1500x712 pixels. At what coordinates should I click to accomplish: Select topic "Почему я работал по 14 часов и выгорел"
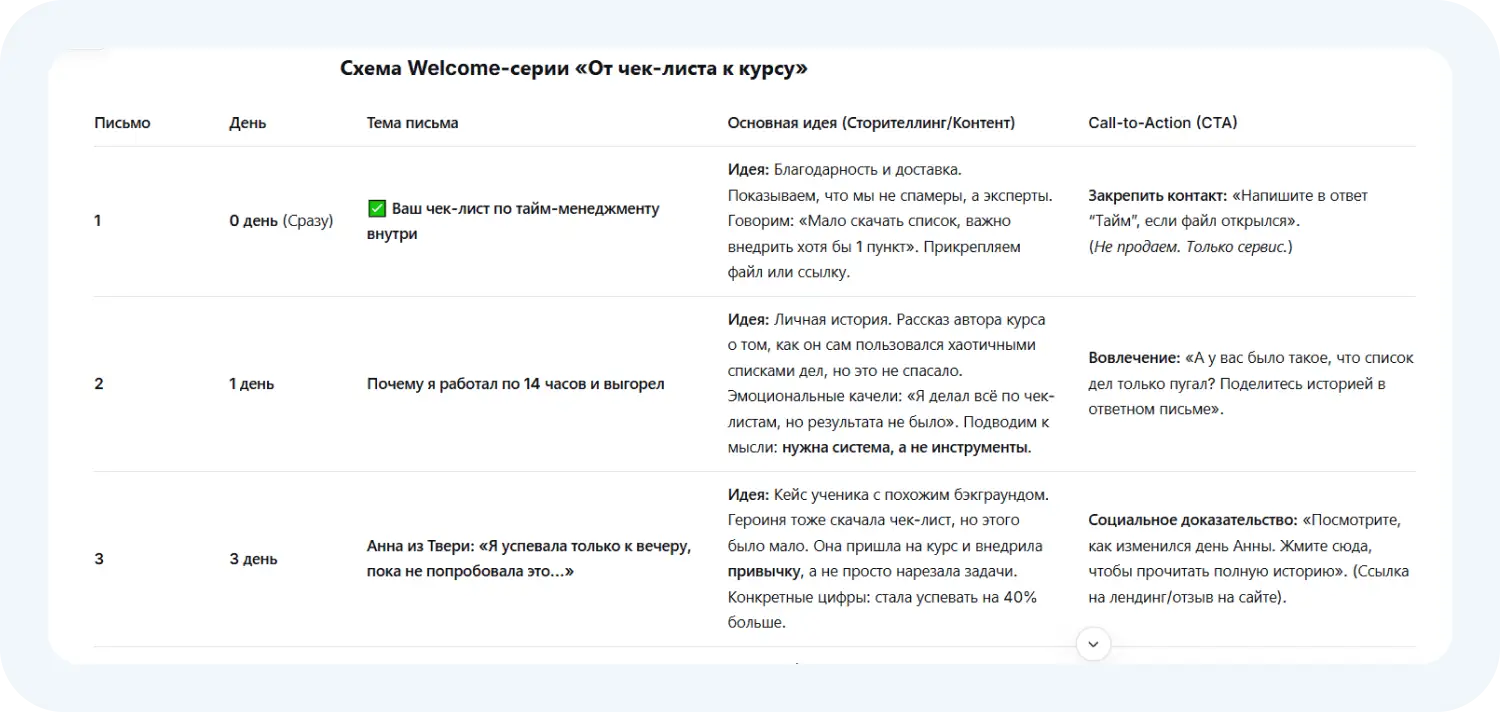pos(516,383)
